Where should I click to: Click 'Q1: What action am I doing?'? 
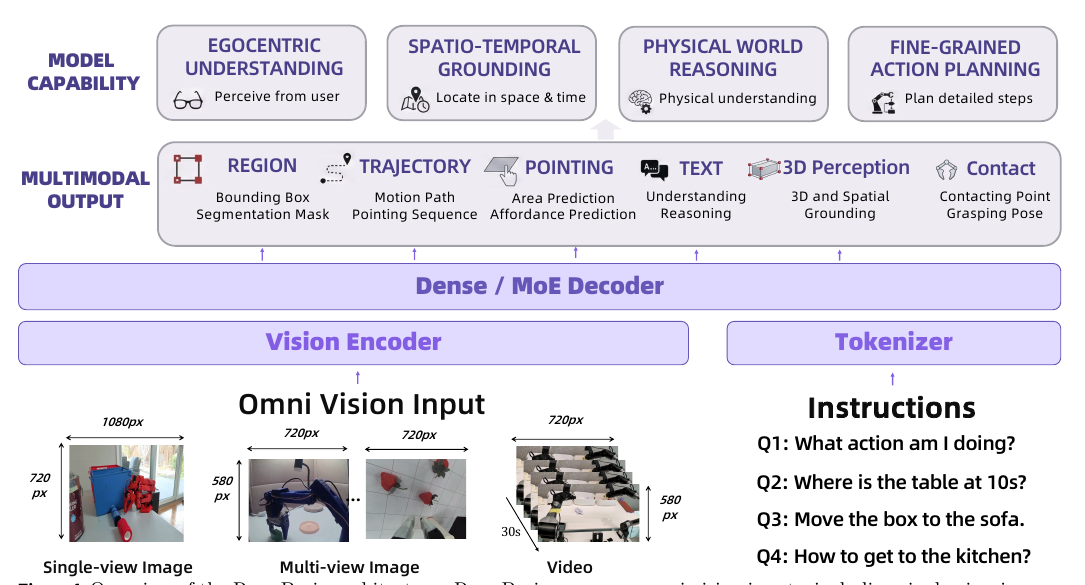click(886, 443)
